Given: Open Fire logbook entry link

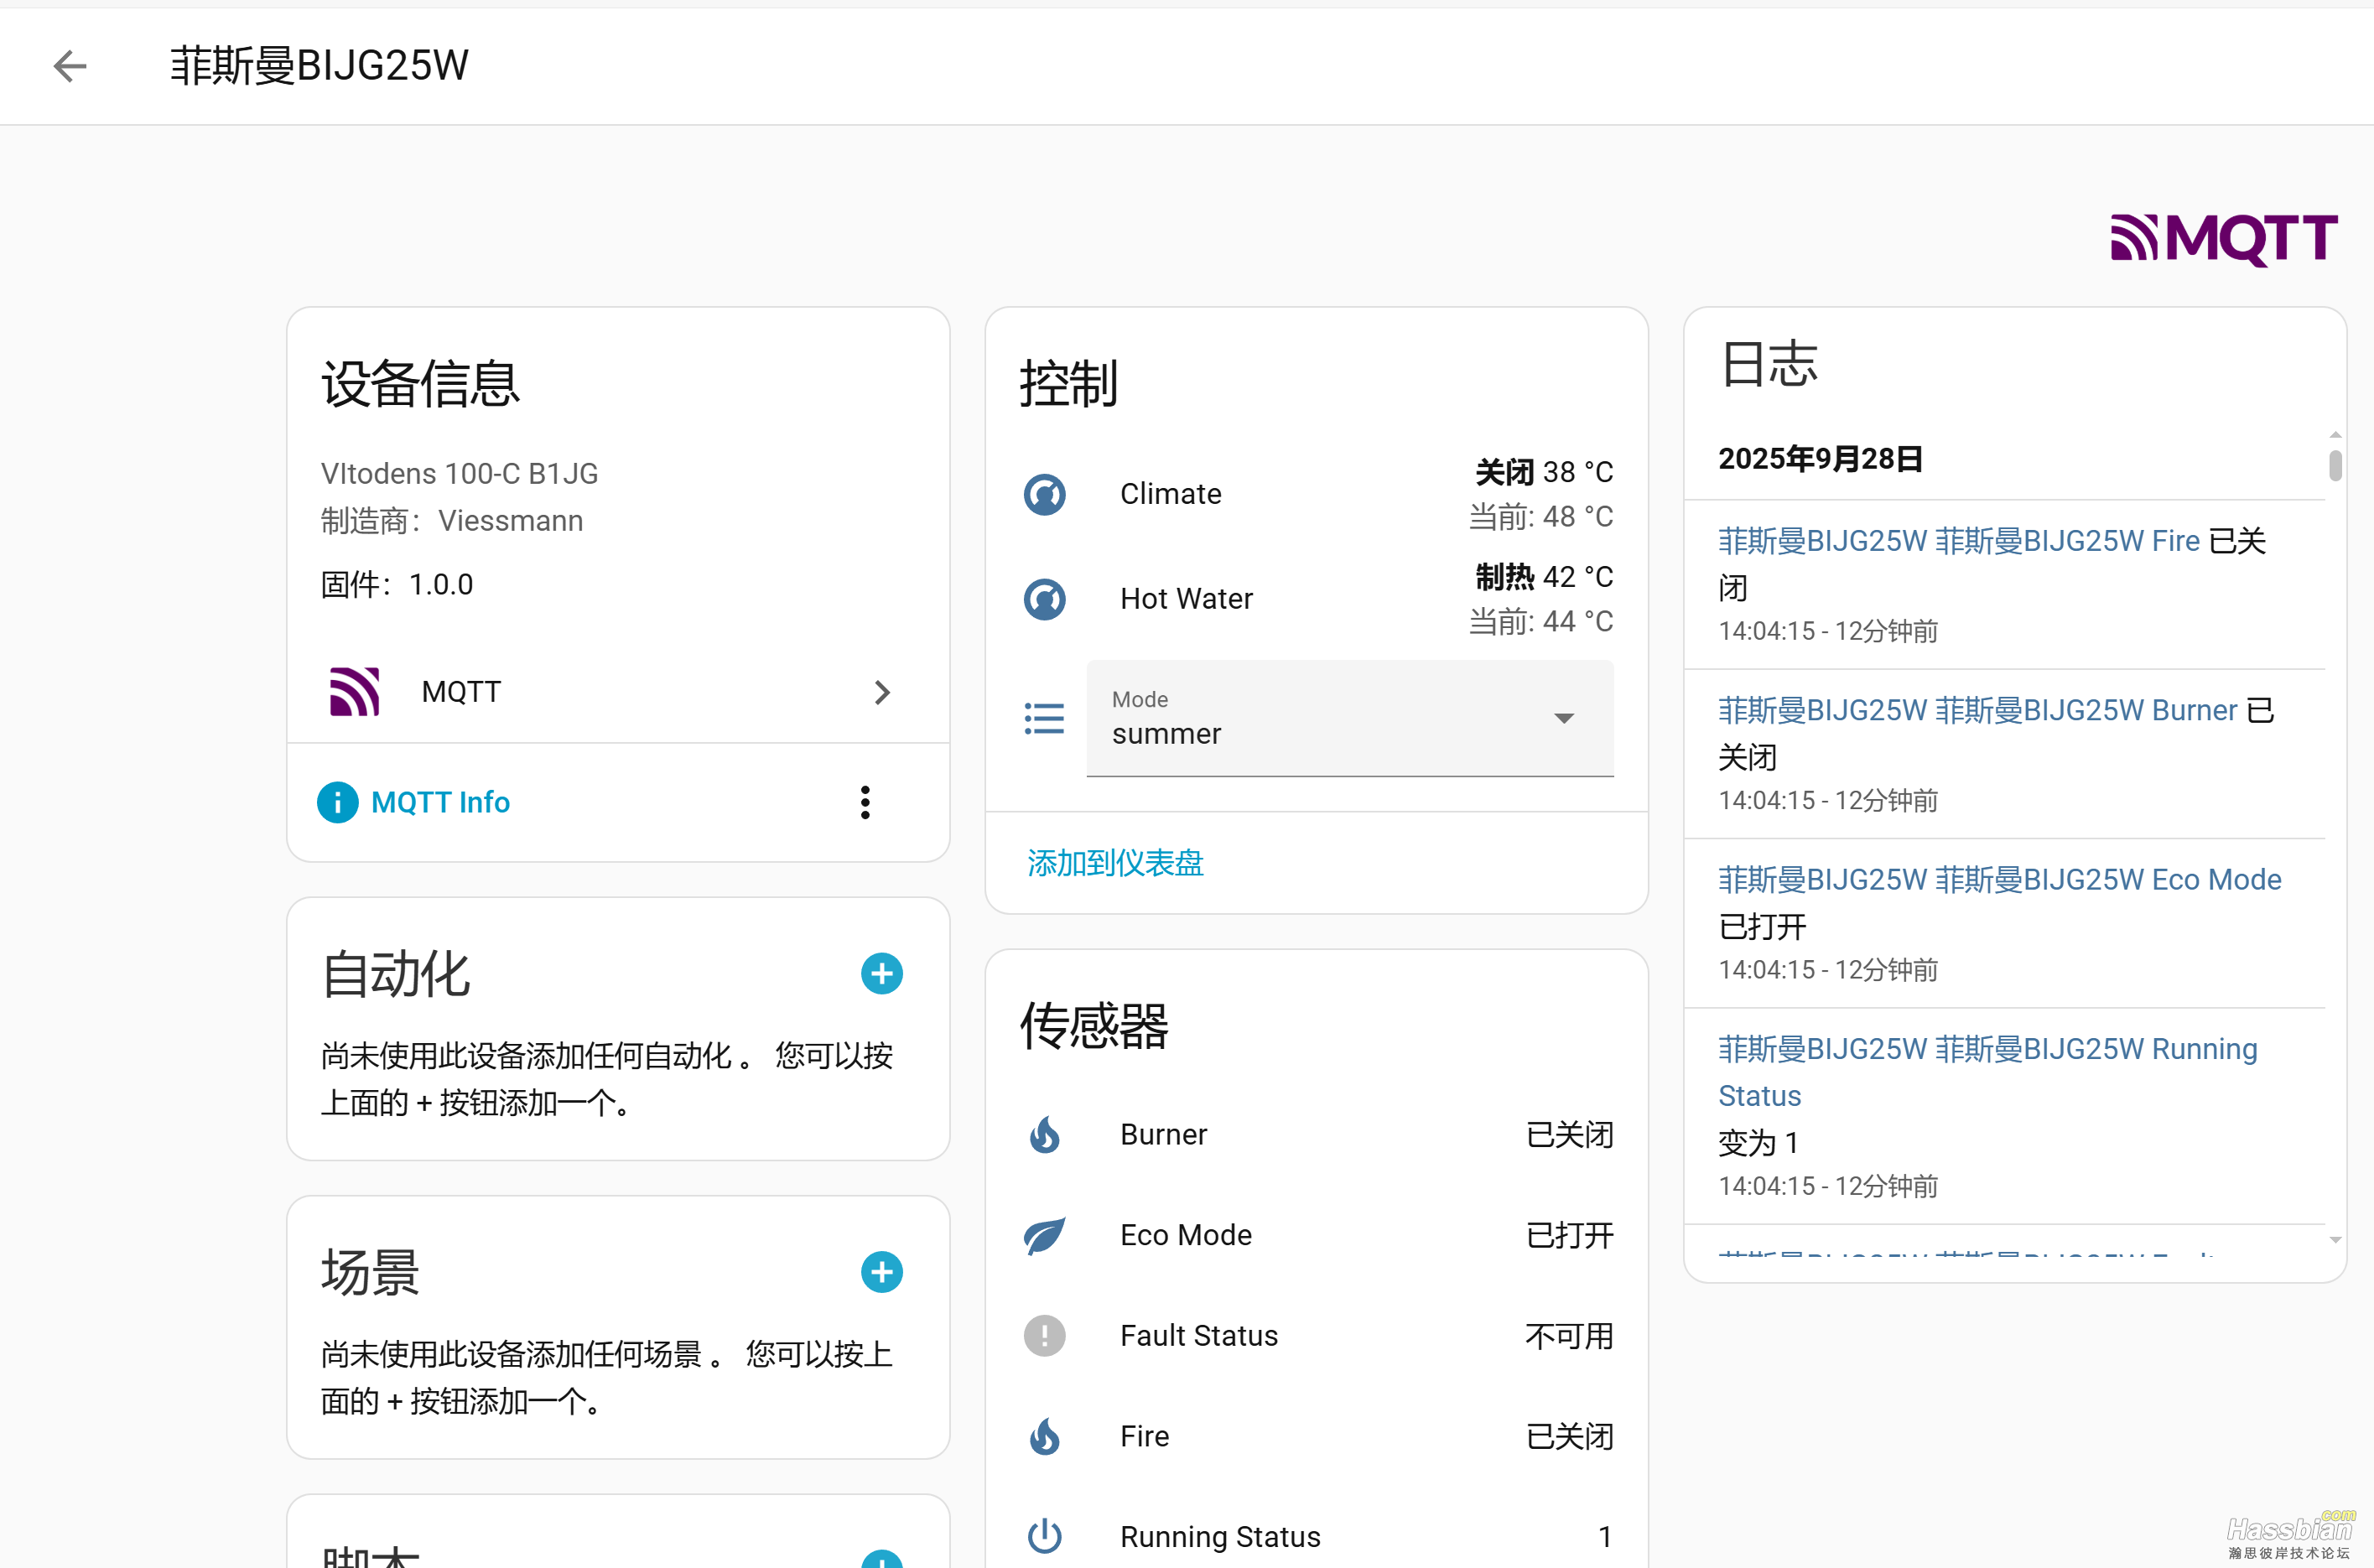Looking at the screenshot, I should [x=1959, y=541].
